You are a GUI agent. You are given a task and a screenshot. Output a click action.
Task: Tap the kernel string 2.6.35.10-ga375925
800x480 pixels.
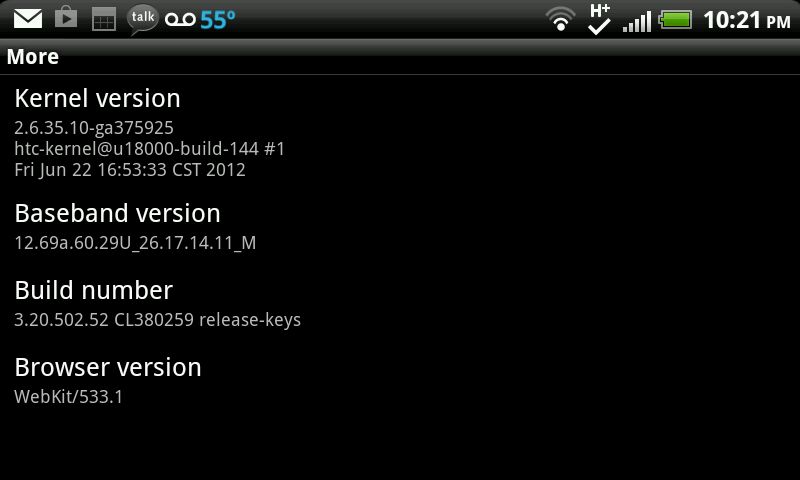(x=94, y=128)
